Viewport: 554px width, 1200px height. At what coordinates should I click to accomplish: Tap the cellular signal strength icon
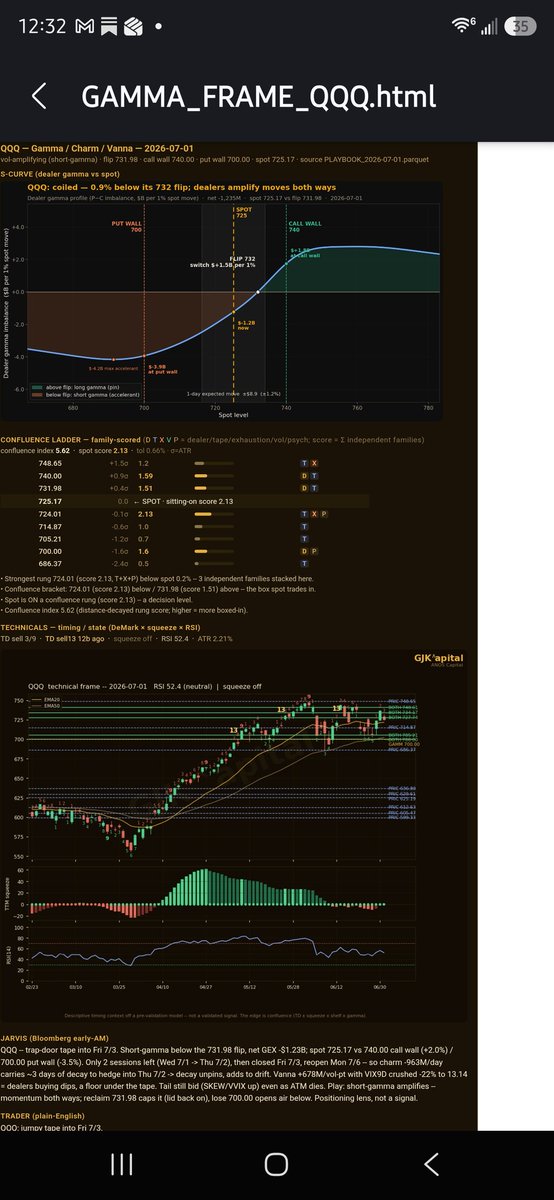point(488,26)
